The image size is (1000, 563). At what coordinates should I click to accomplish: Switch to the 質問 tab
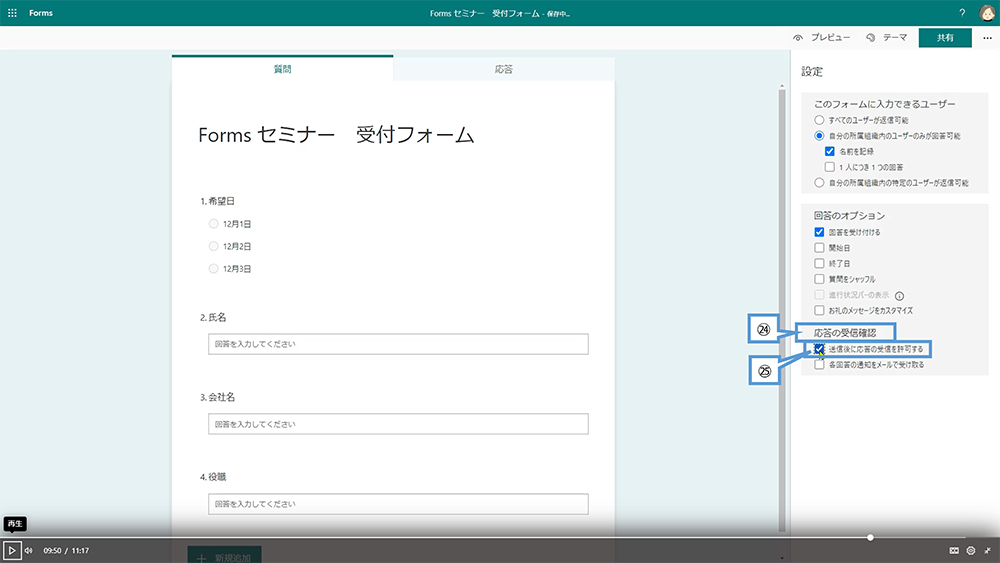283,69
